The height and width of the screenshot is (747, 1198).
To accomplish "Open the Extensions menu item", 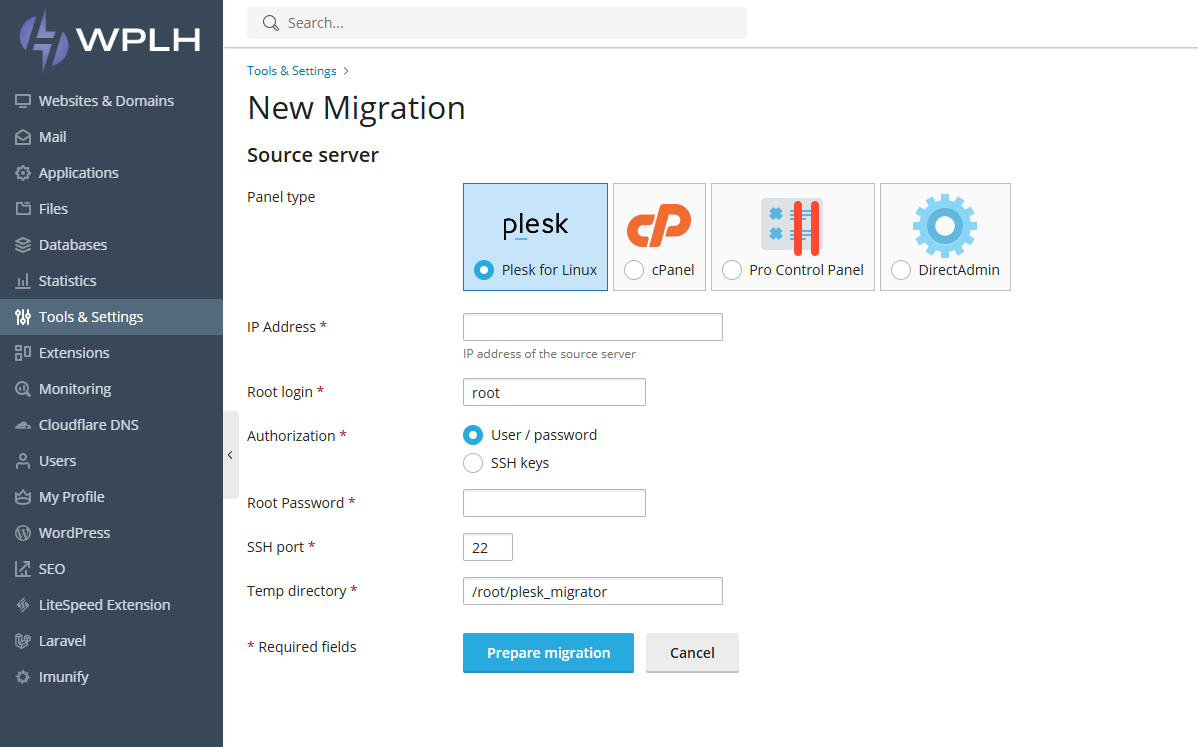I will click(x=112, y=353).
